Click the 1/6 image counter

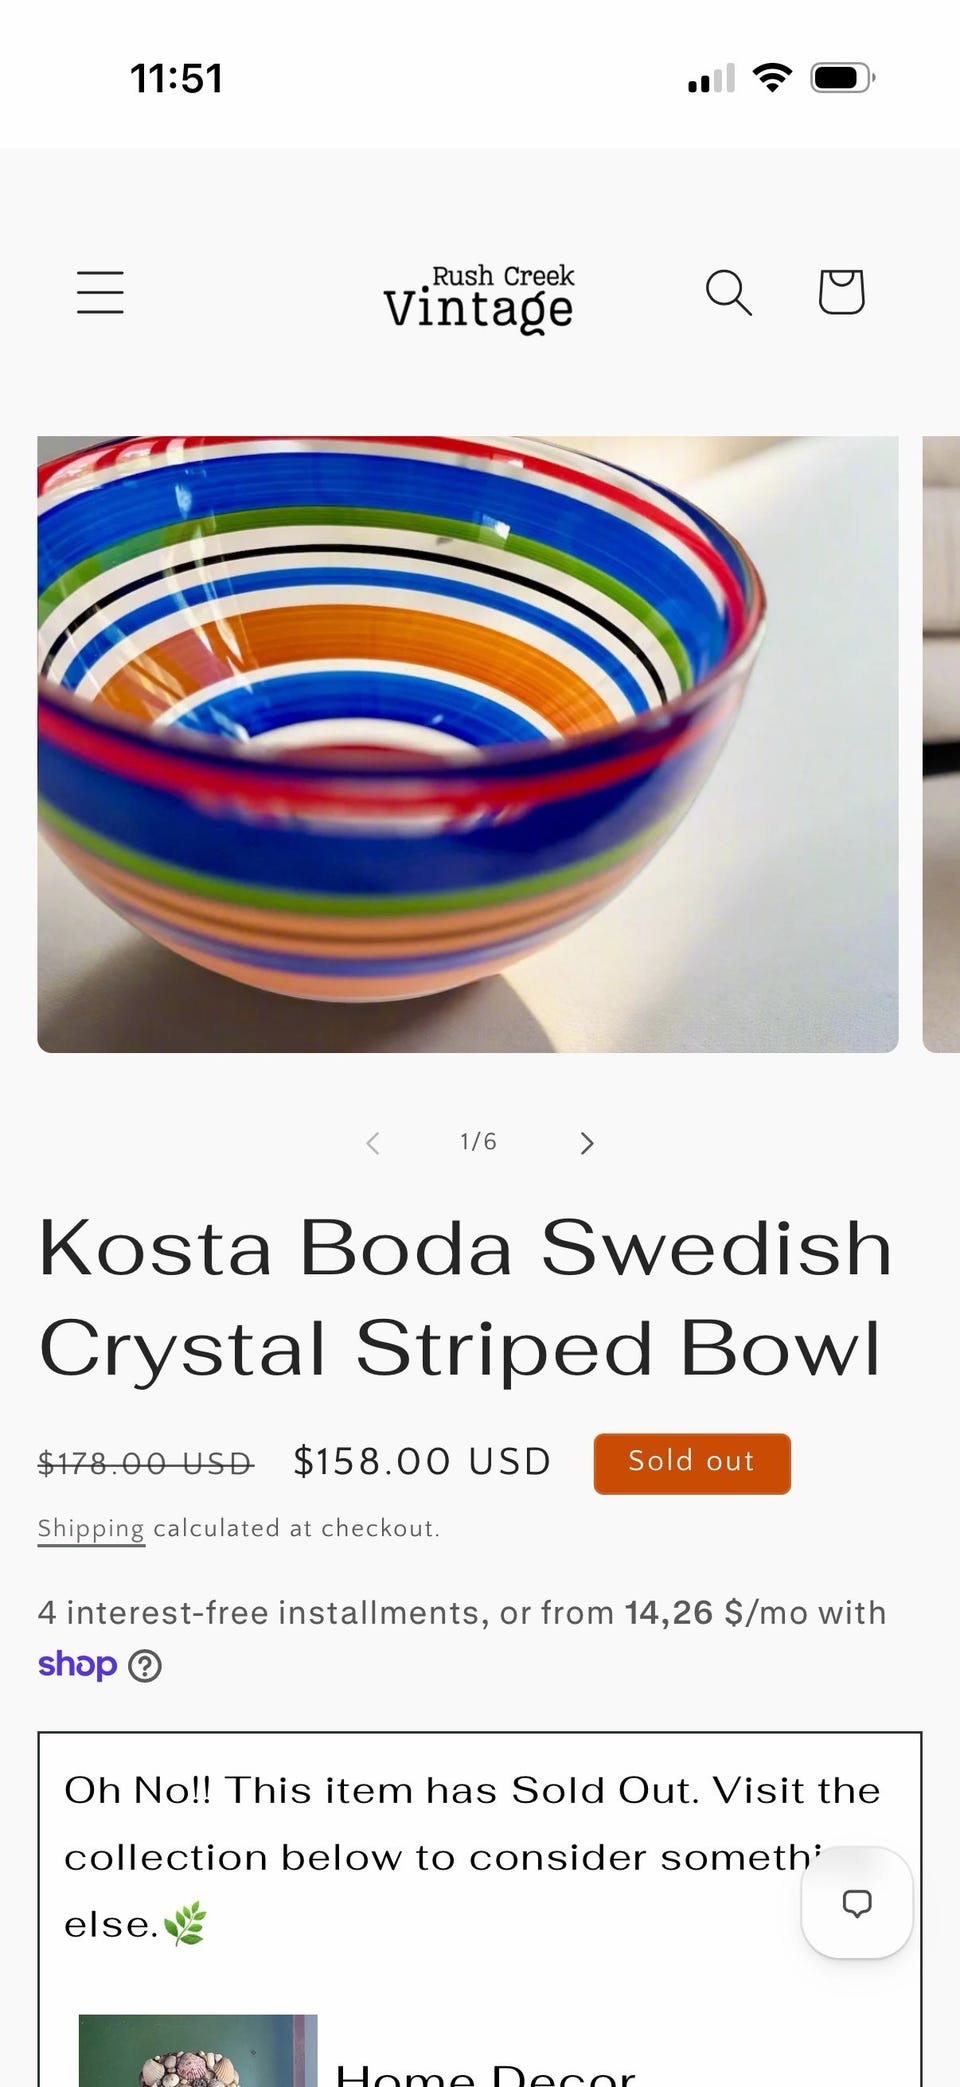pos(478,1142)
